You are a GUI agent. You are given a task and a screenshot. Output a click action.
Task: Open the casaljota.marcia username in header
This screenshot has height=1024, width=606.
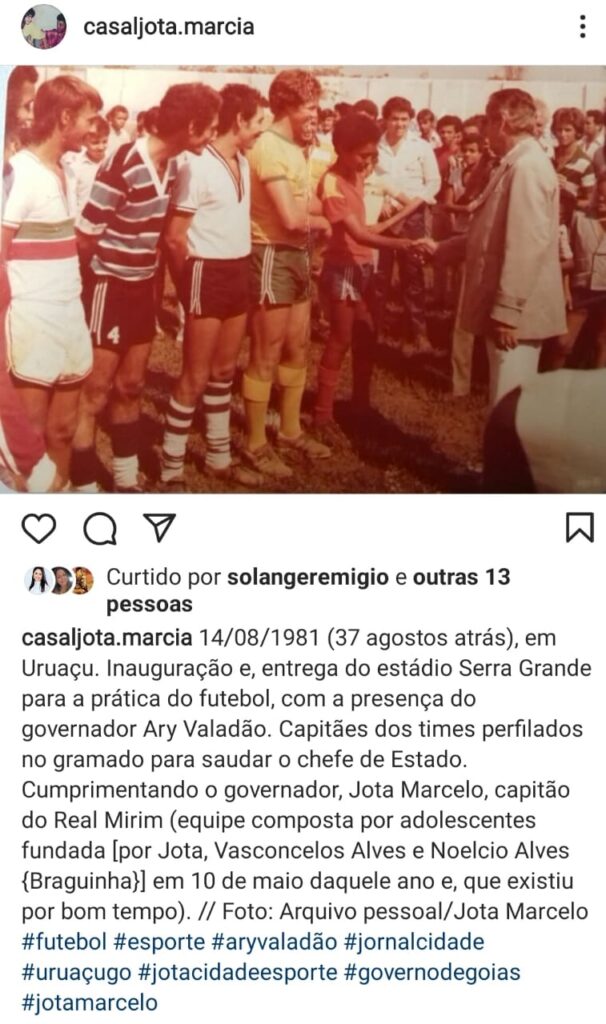coord(168,27)
